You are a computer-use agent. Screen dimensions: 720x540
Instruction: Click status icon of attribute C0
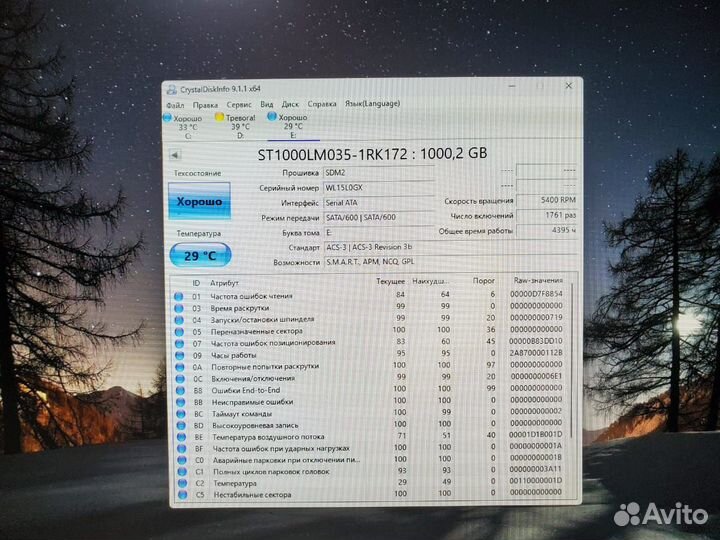tap(182, 460)
